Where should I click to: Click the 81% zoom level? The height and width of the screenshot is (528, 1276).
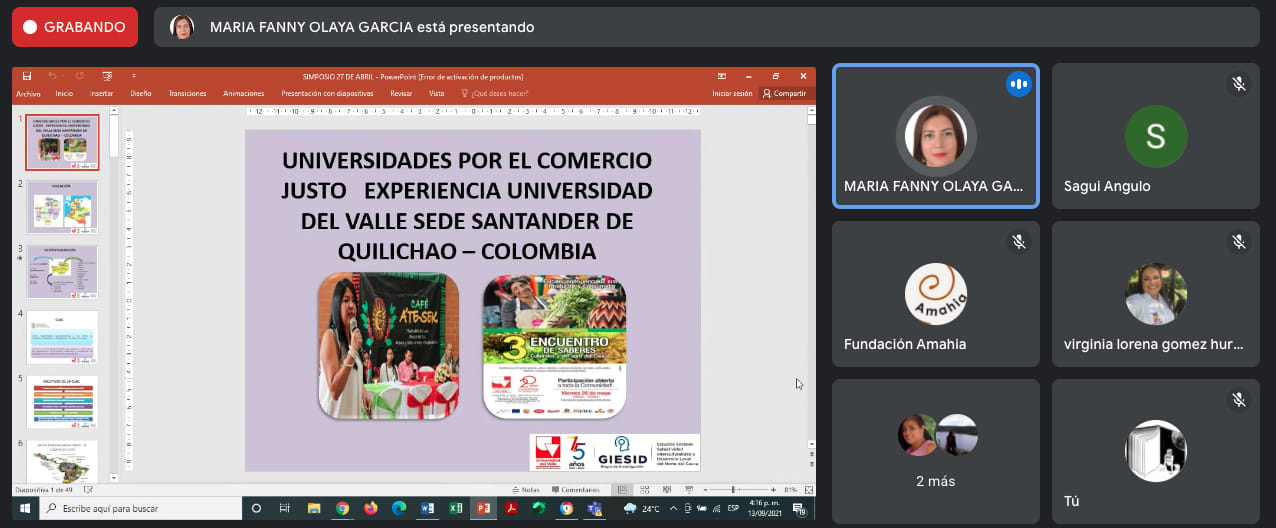790,490
